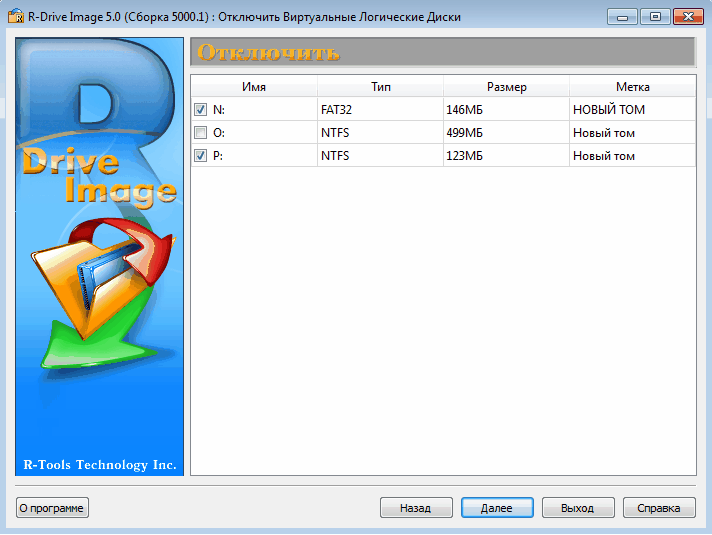The width and height of the screenshot is (712, 535).
Task: Proceed with the Далее button
Action: (497, 508)
